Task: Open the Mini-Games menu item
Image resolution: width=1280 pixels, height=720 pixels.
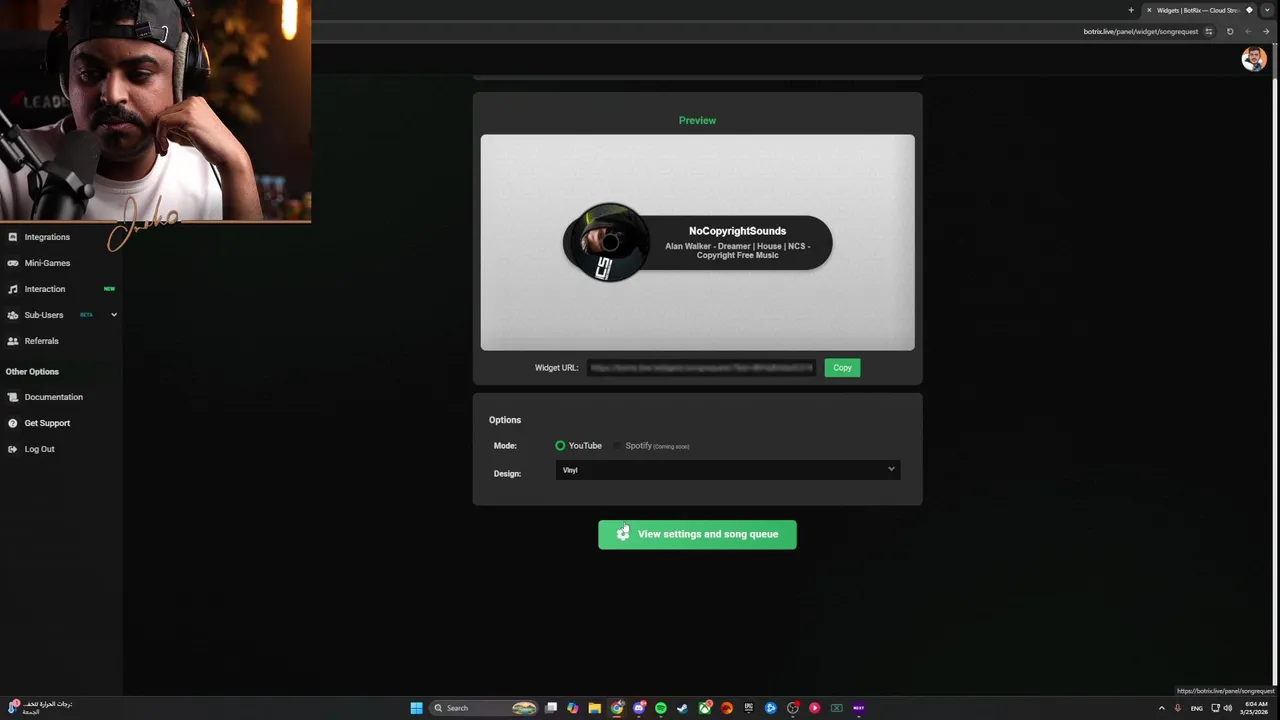Action: pos(47,263)
